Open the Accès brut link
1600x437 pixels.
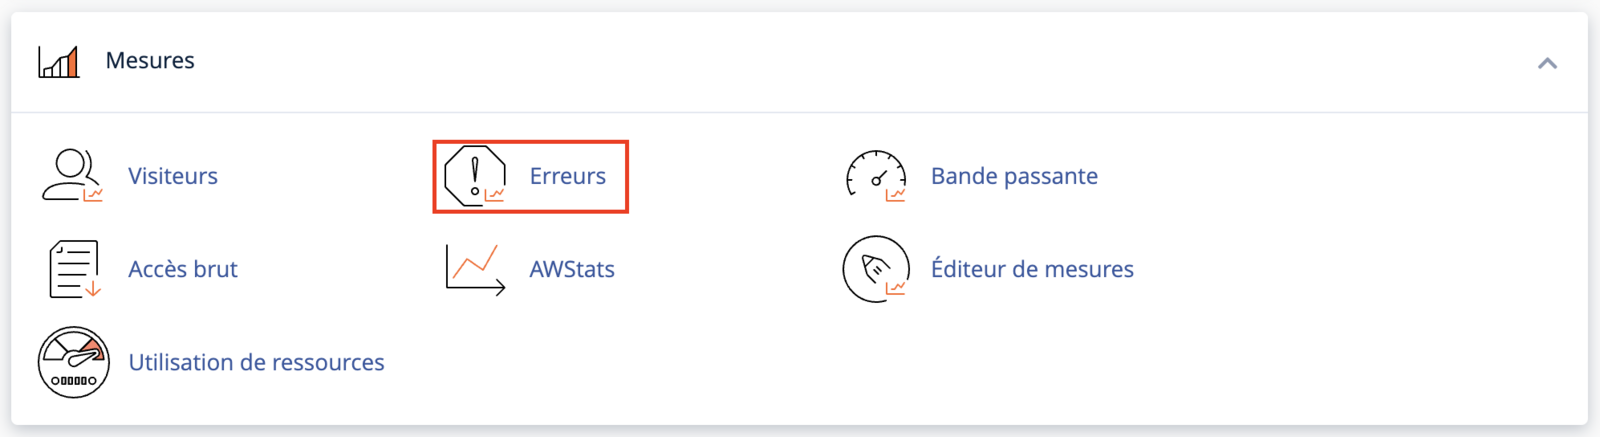(x=183, y=269)
